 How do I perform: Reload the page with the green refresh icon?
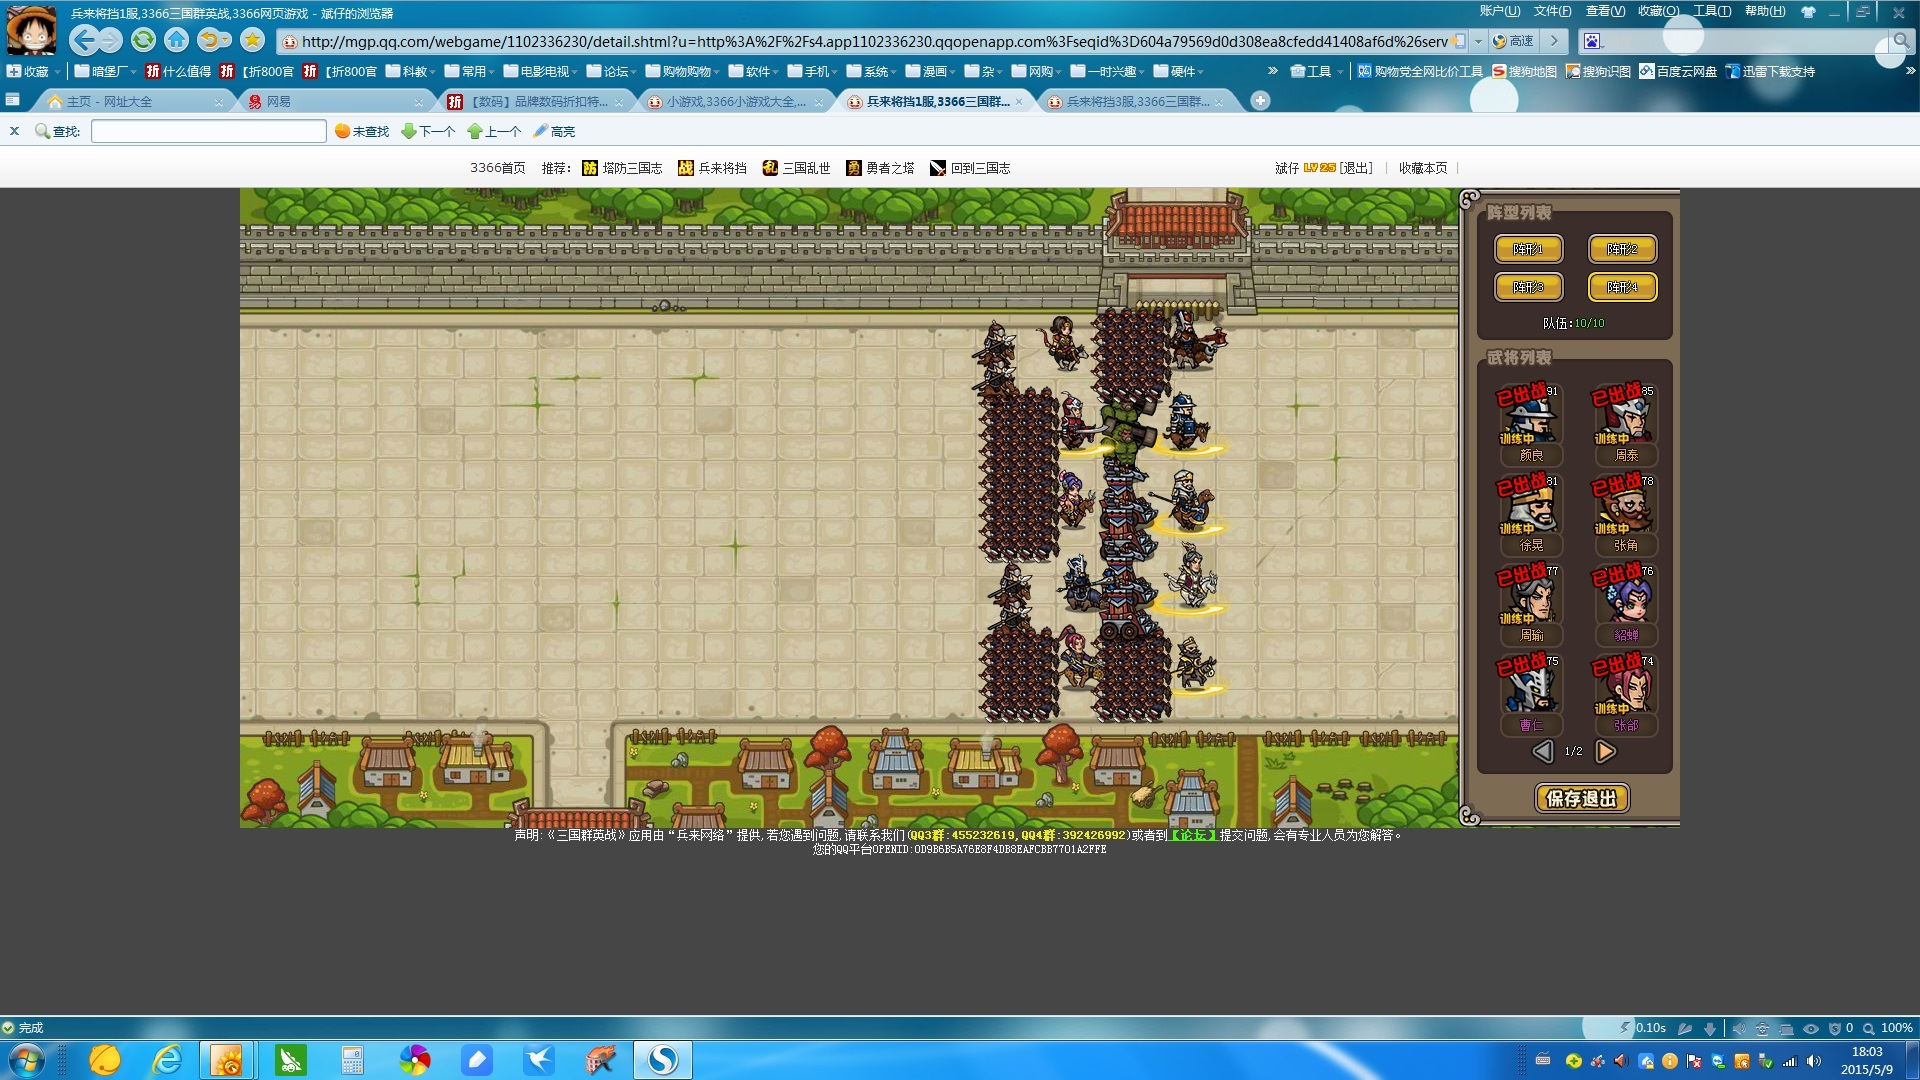pyautogui.click(x=143, y=40)
